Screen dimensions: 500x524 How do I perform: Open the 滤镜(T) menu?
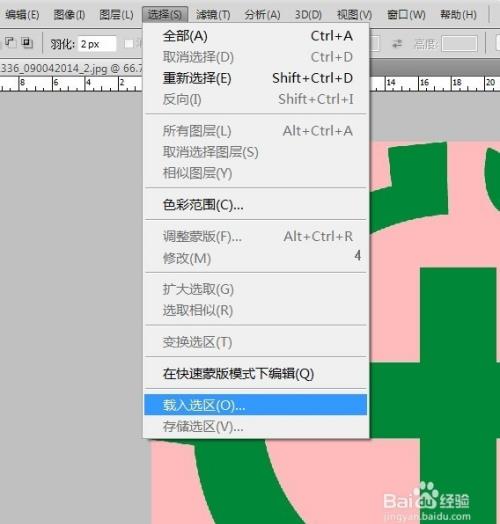(213, 15)
